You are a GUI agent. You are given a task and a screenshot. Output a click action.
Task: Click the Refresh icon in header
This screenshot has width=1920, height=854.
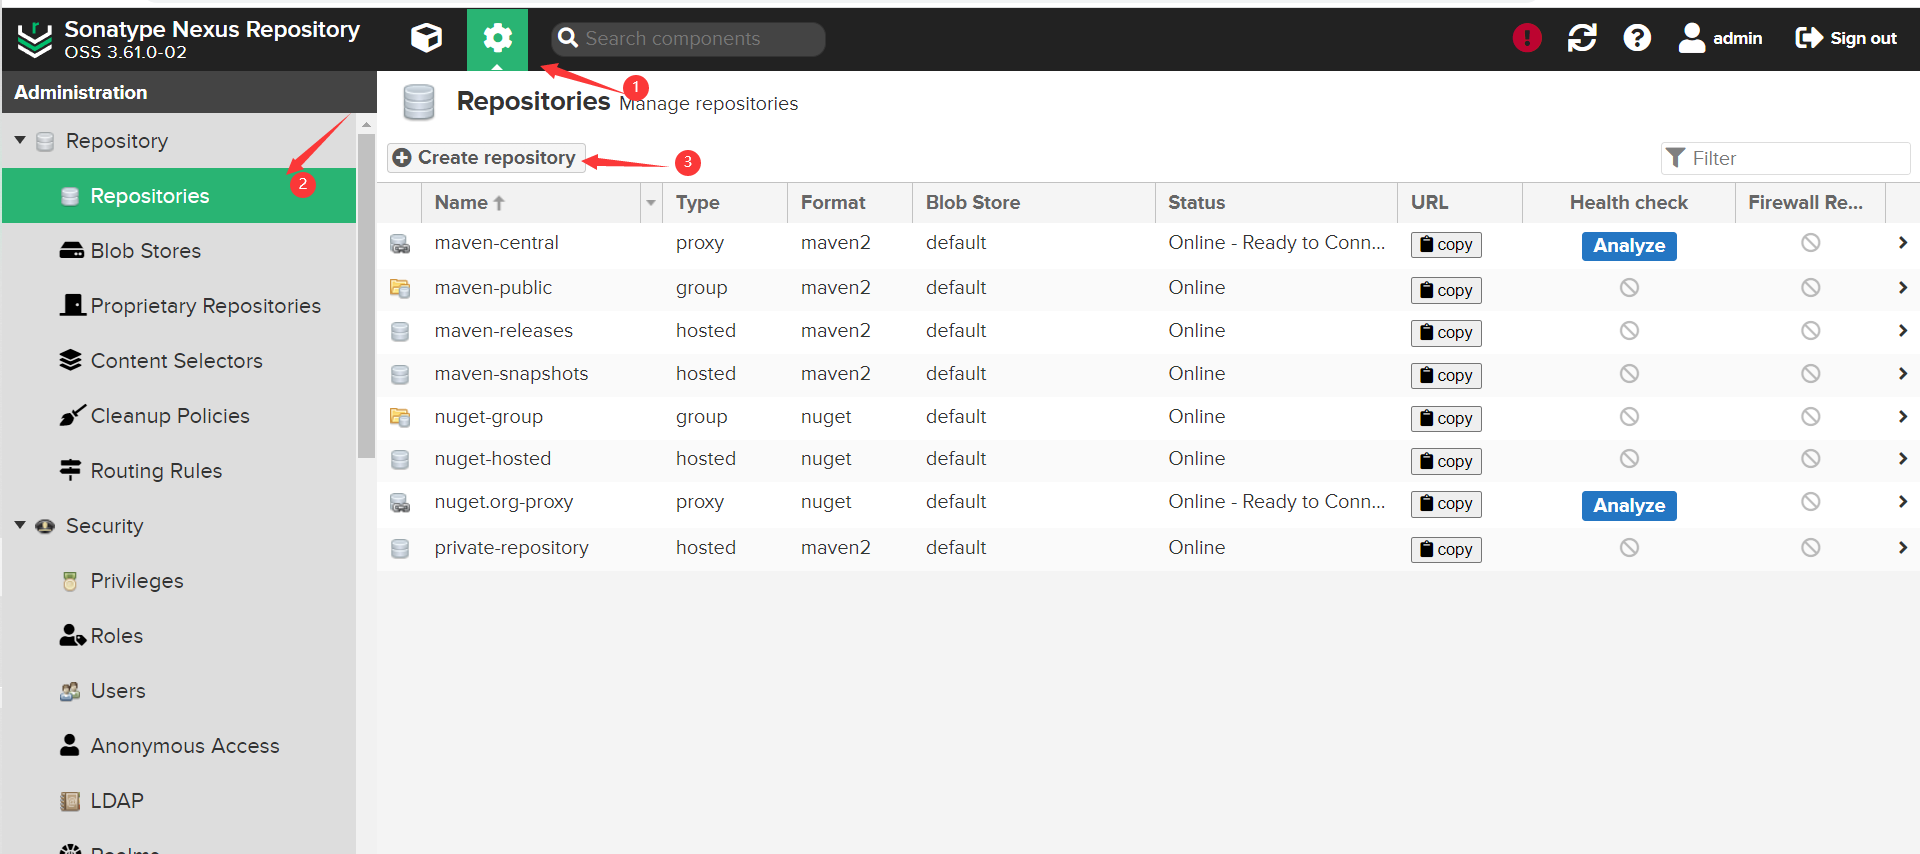1582,38
